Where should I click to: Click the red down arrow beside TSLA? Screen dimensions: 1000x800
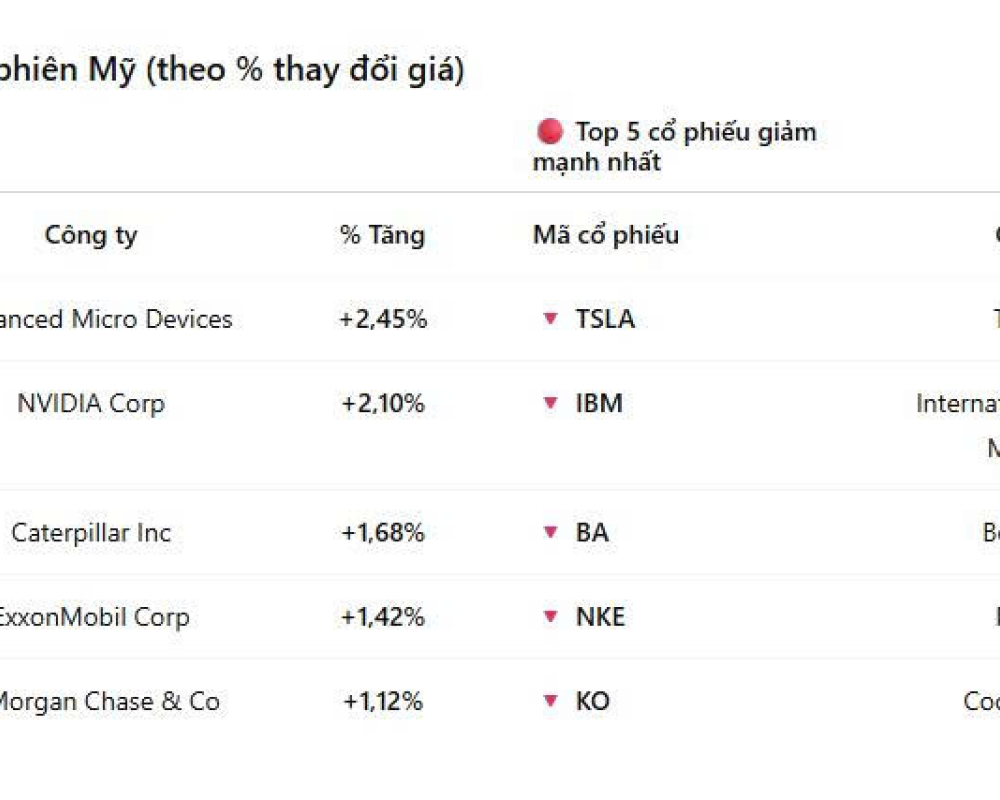click(x=549, y=319)
